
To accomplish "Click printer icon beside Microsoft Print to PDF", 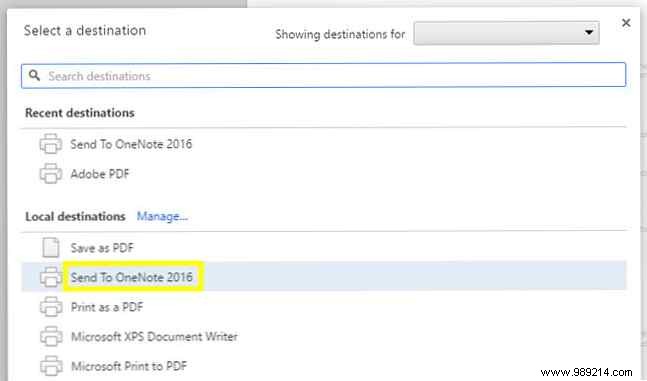I will pos(51,366).
